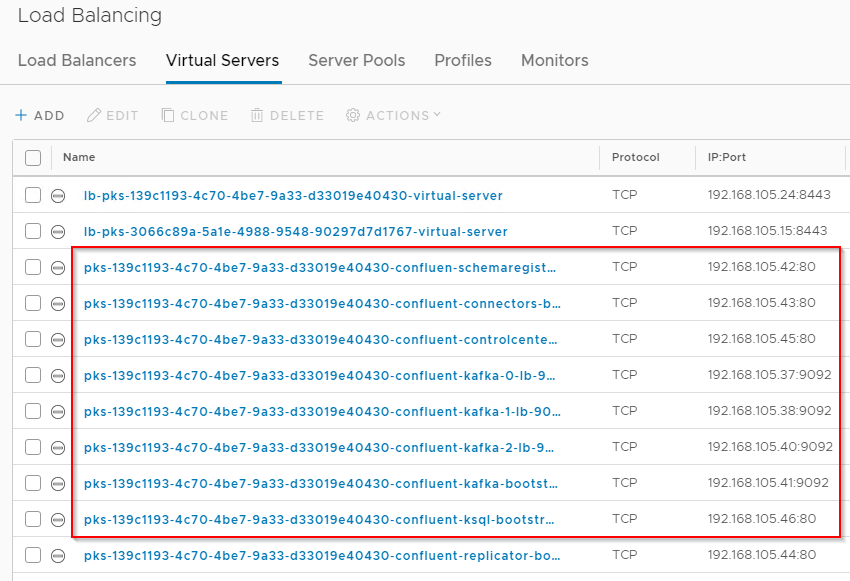Open the Server Pools tab

pyautogui.click(x=357, y=60)
